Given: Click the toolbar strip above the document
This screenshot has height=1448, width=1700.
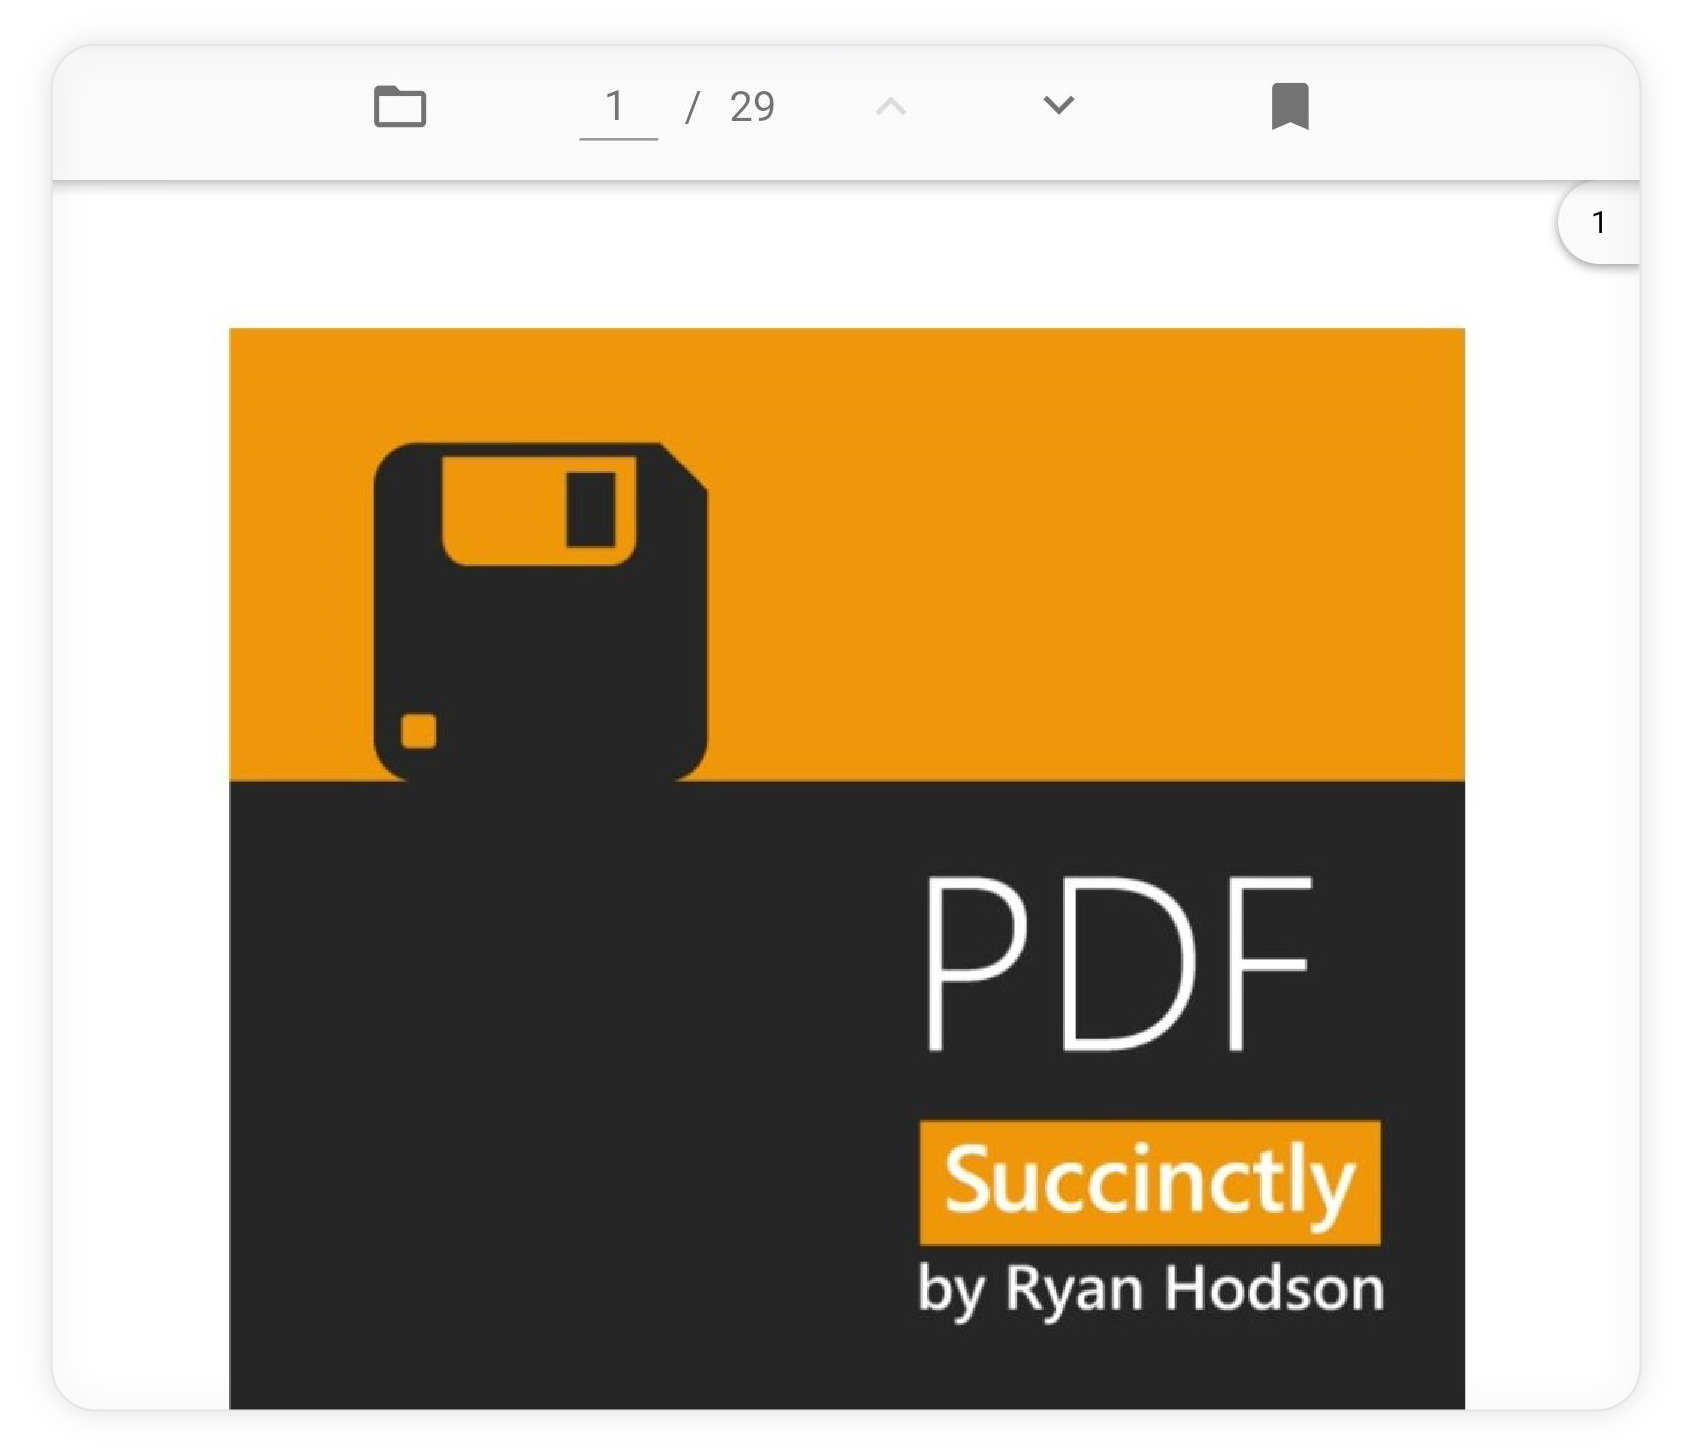Looking at the screenshot, I should [x=850, y=105].
